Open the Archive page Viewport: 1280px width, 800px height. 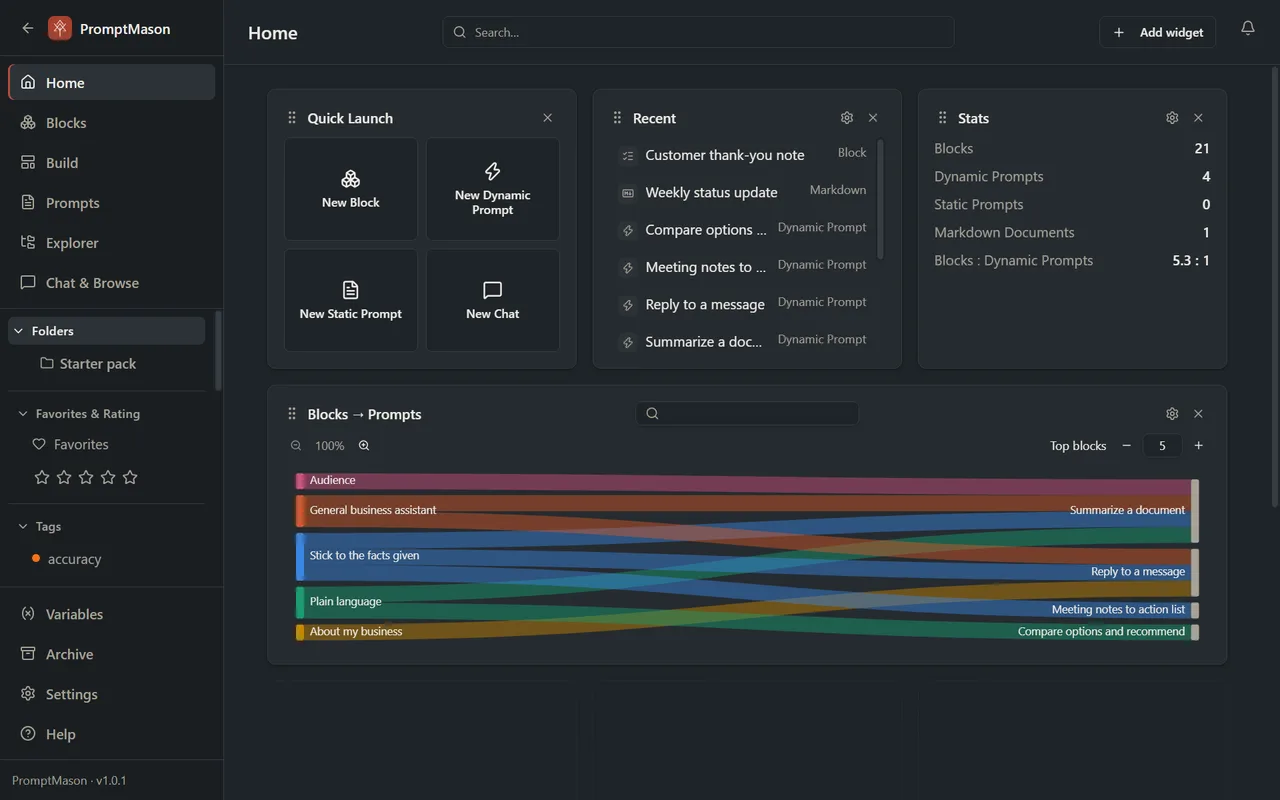pos(112,654)
